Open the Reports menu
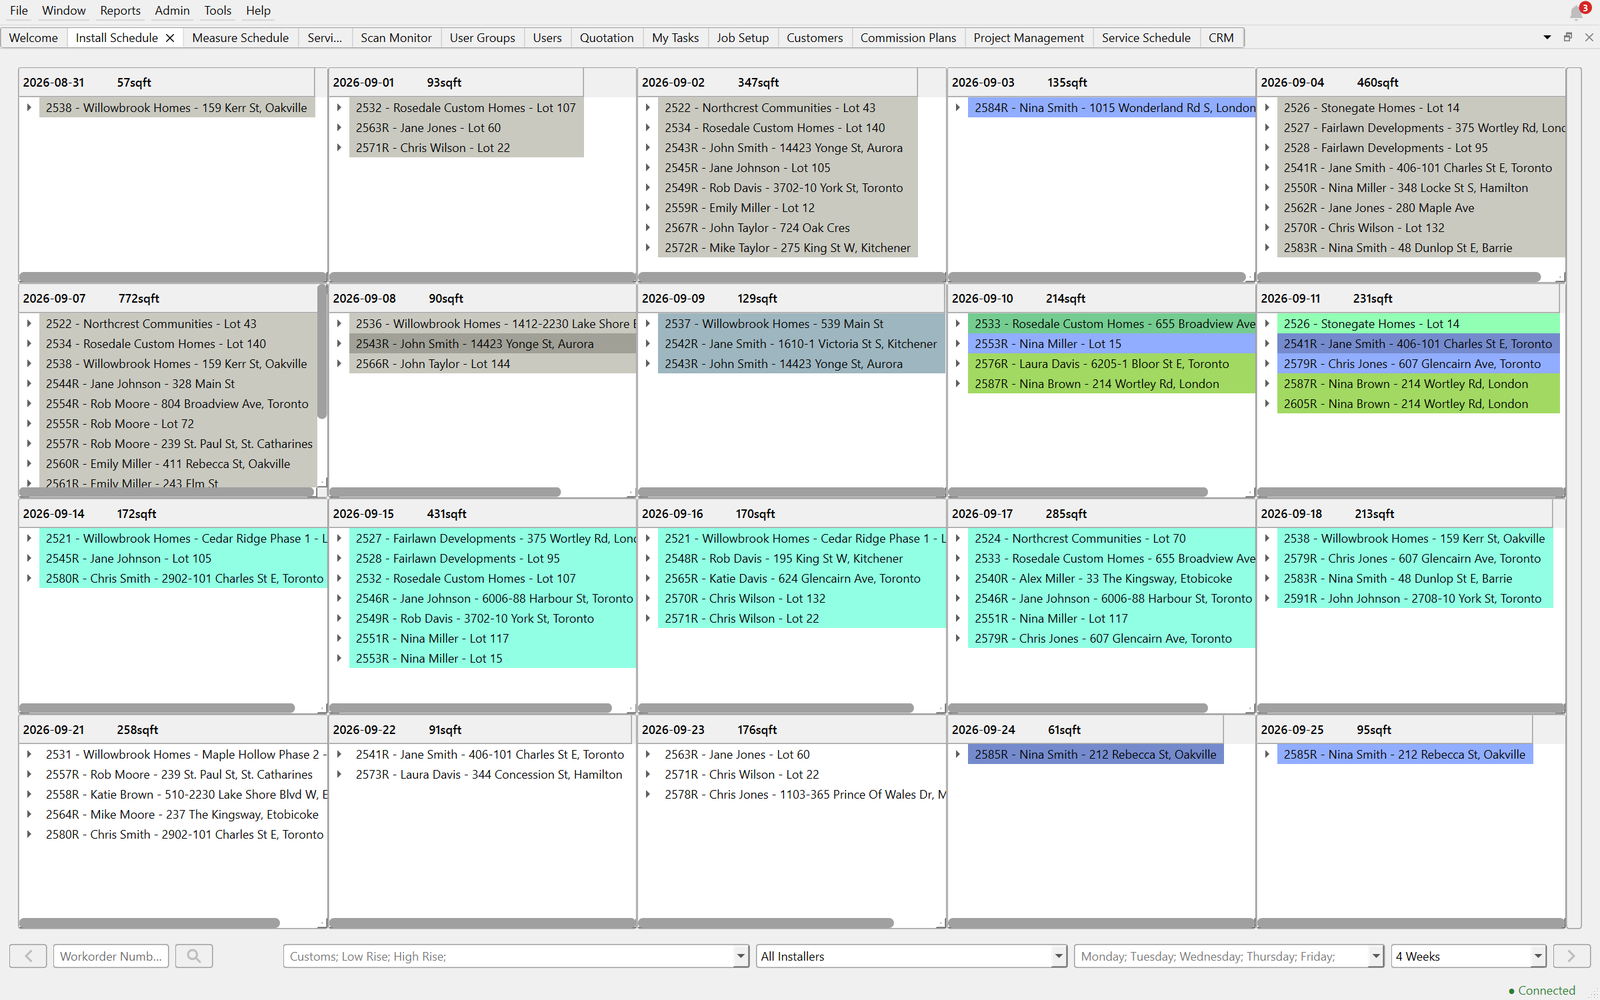The height and width of the screenshot is (1000, 1600). (121, 11)
